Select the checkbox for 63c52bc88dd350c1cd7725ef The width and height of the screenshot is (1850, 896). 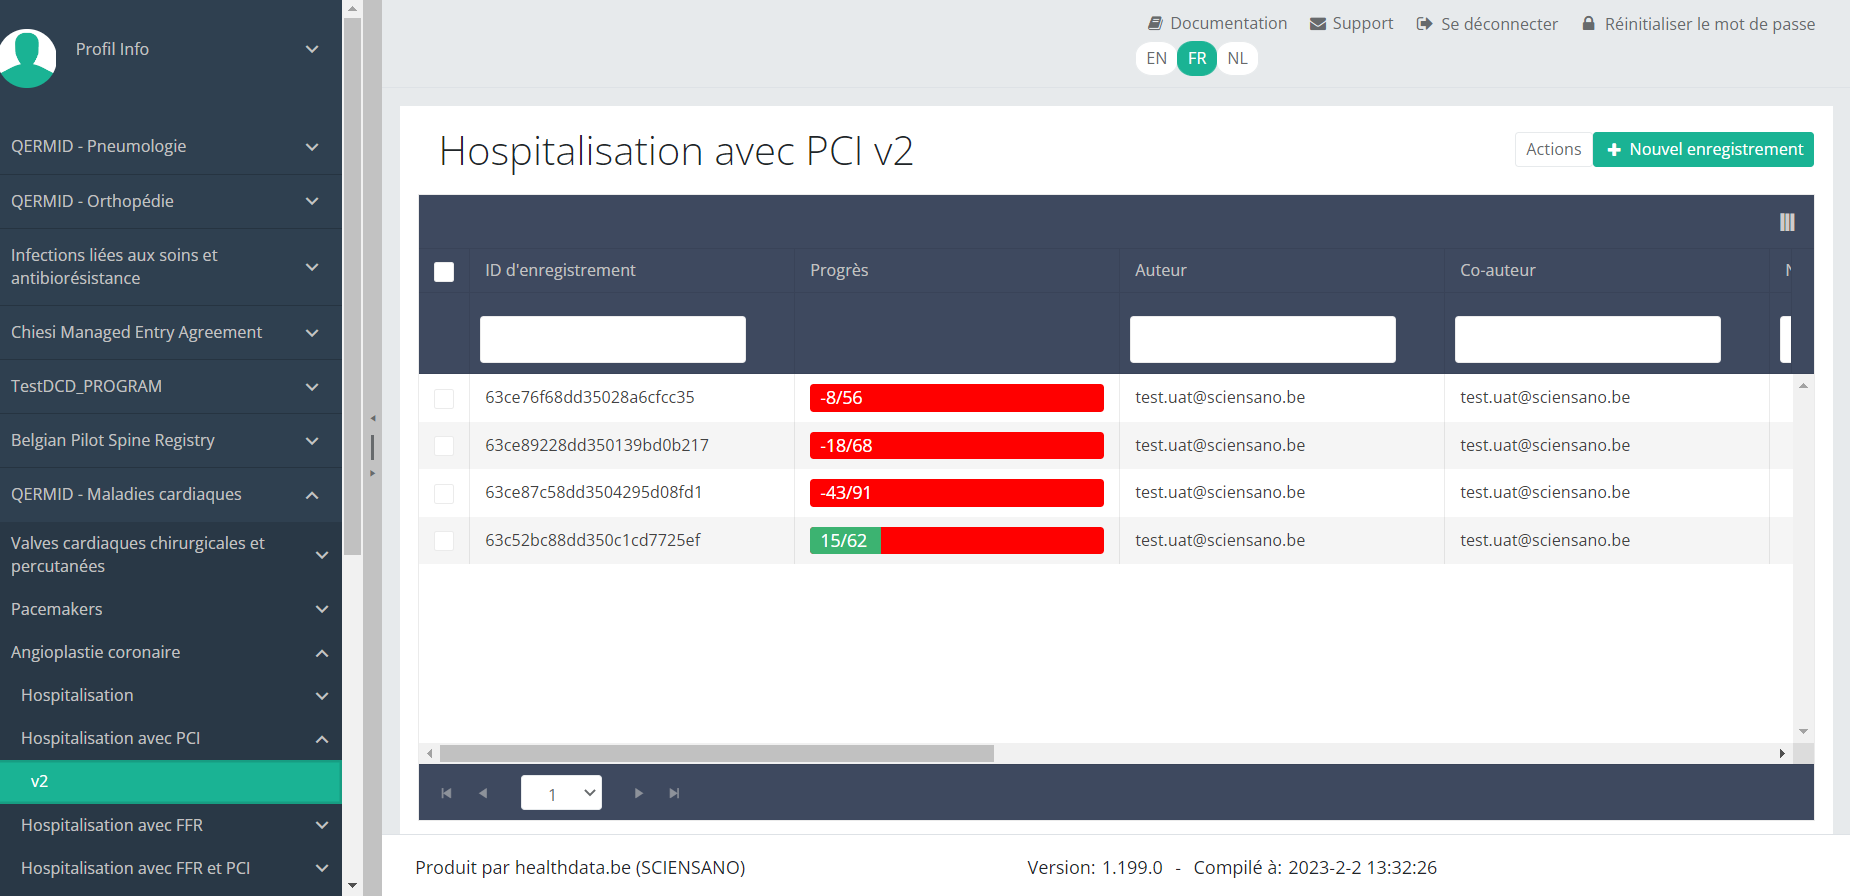coord(444,541)
